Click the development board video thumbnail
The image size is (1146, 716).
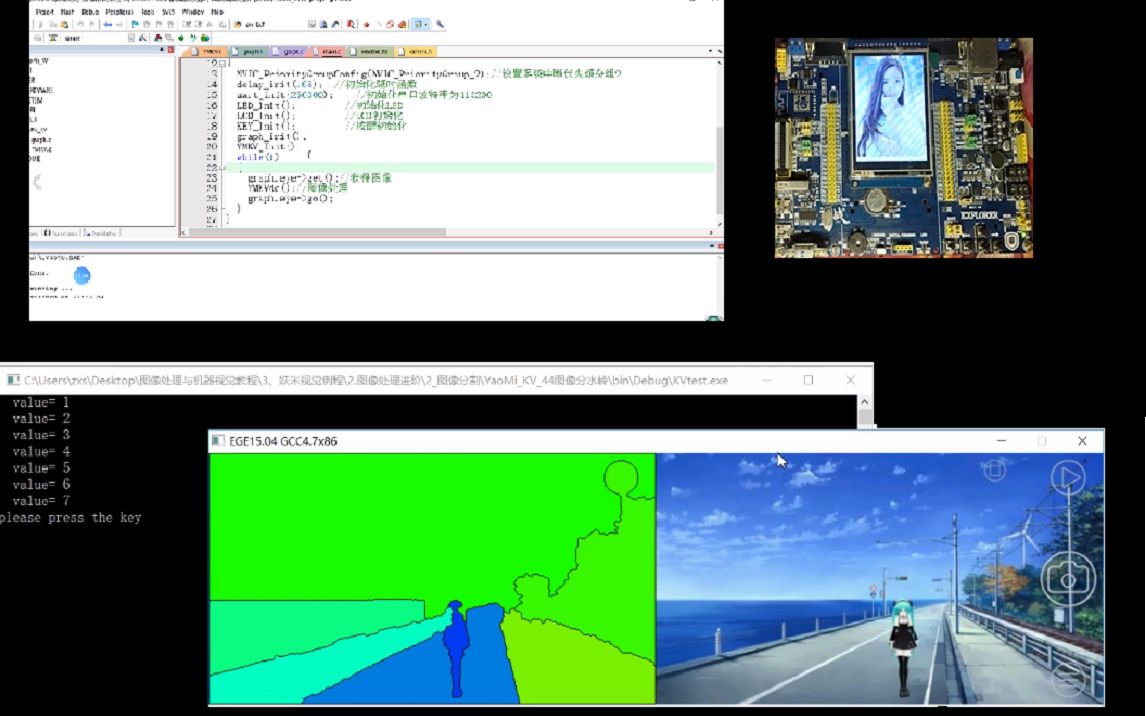(x=903, y=148)
